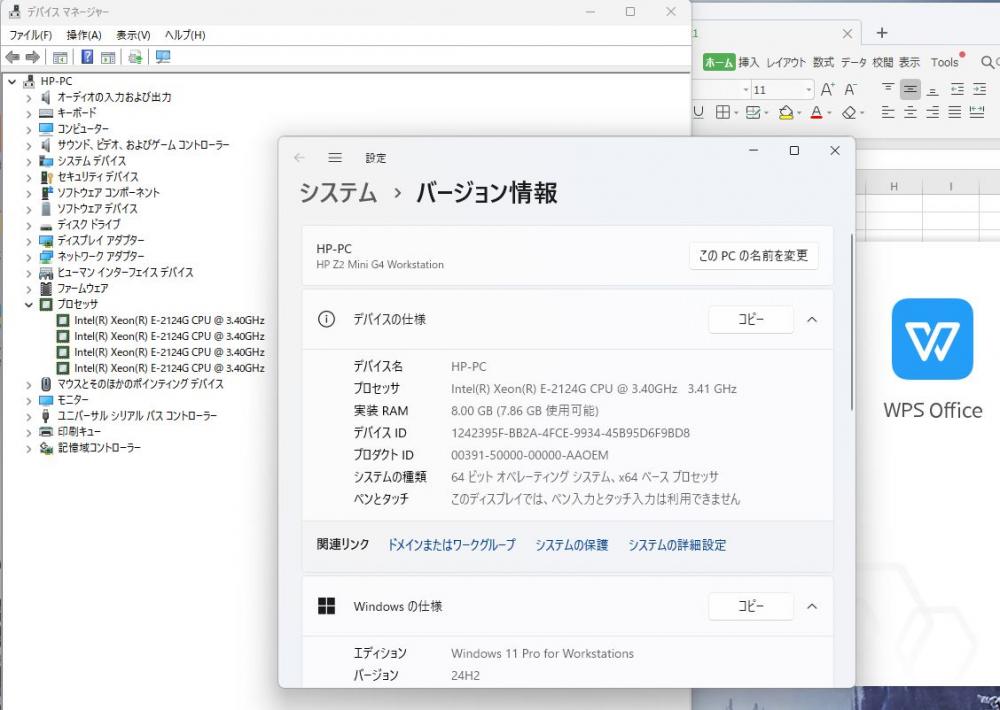Close the WPS document tab with X
Image resolution: width=1000 pixels, height=710 pixels.
848,34
